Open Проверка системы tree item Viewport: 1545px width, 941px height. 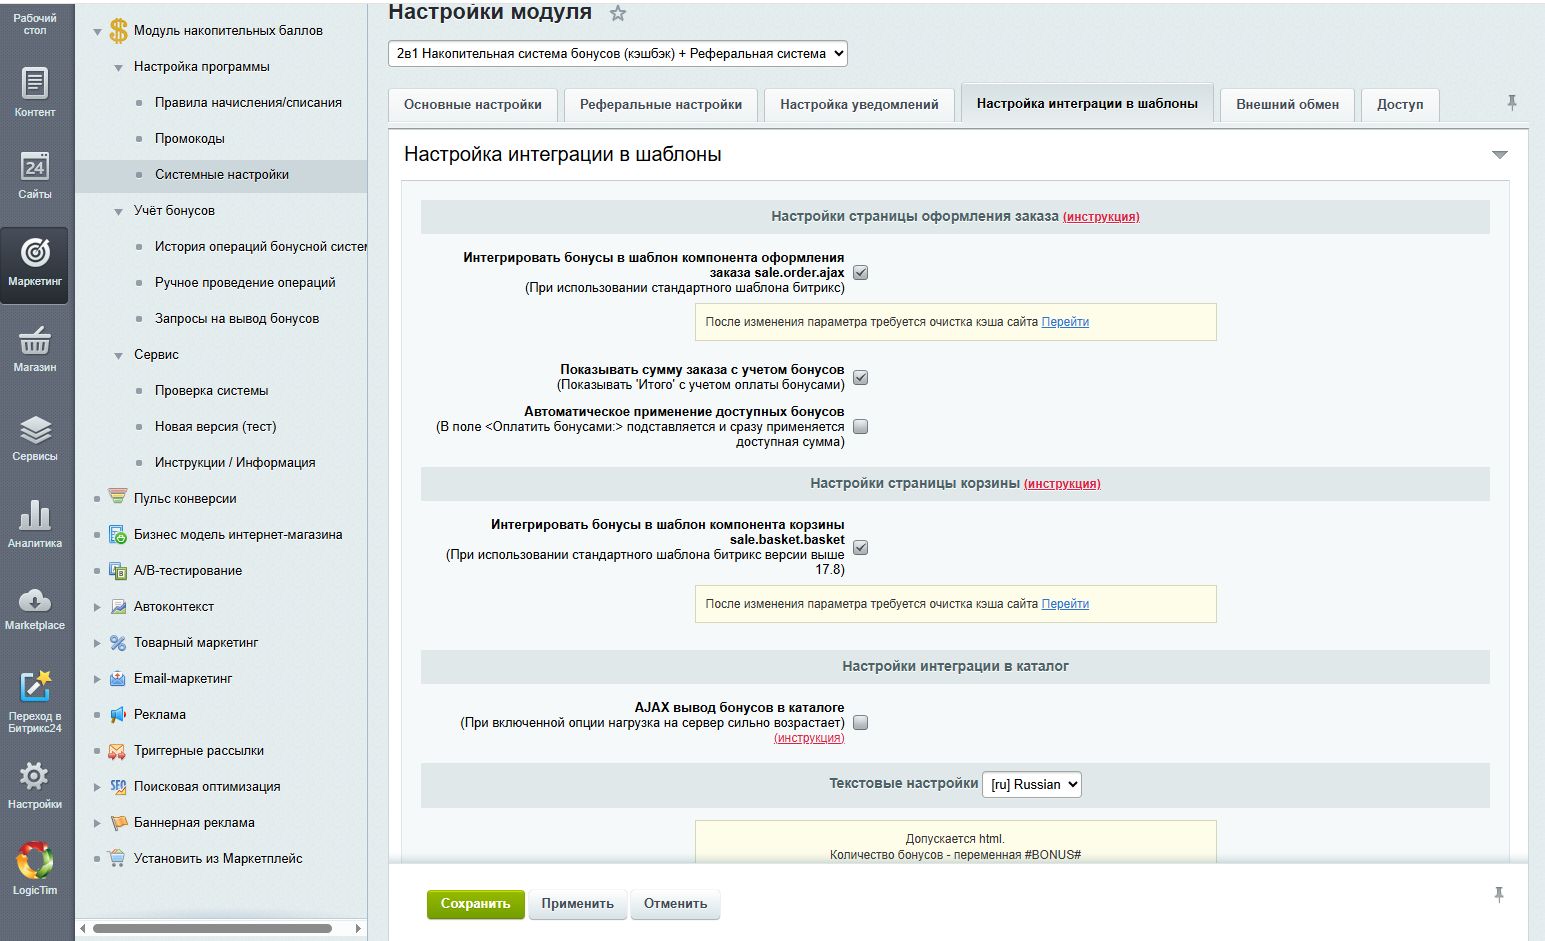point(212,391)
